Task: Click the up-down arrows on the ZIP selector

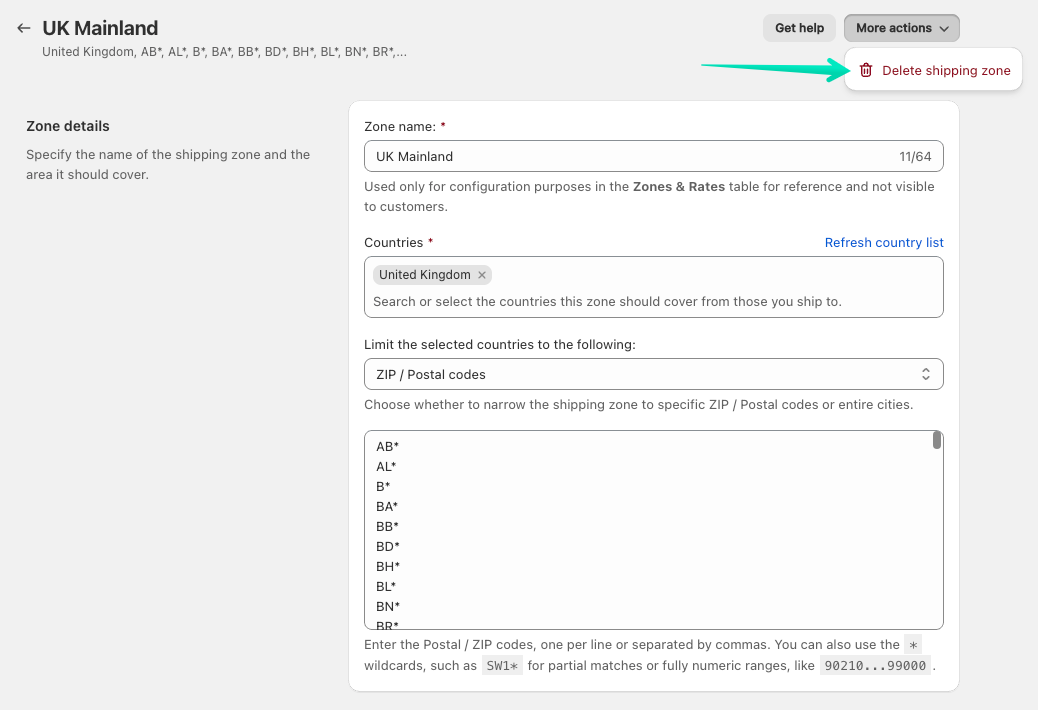Action: tap(925, 374)
